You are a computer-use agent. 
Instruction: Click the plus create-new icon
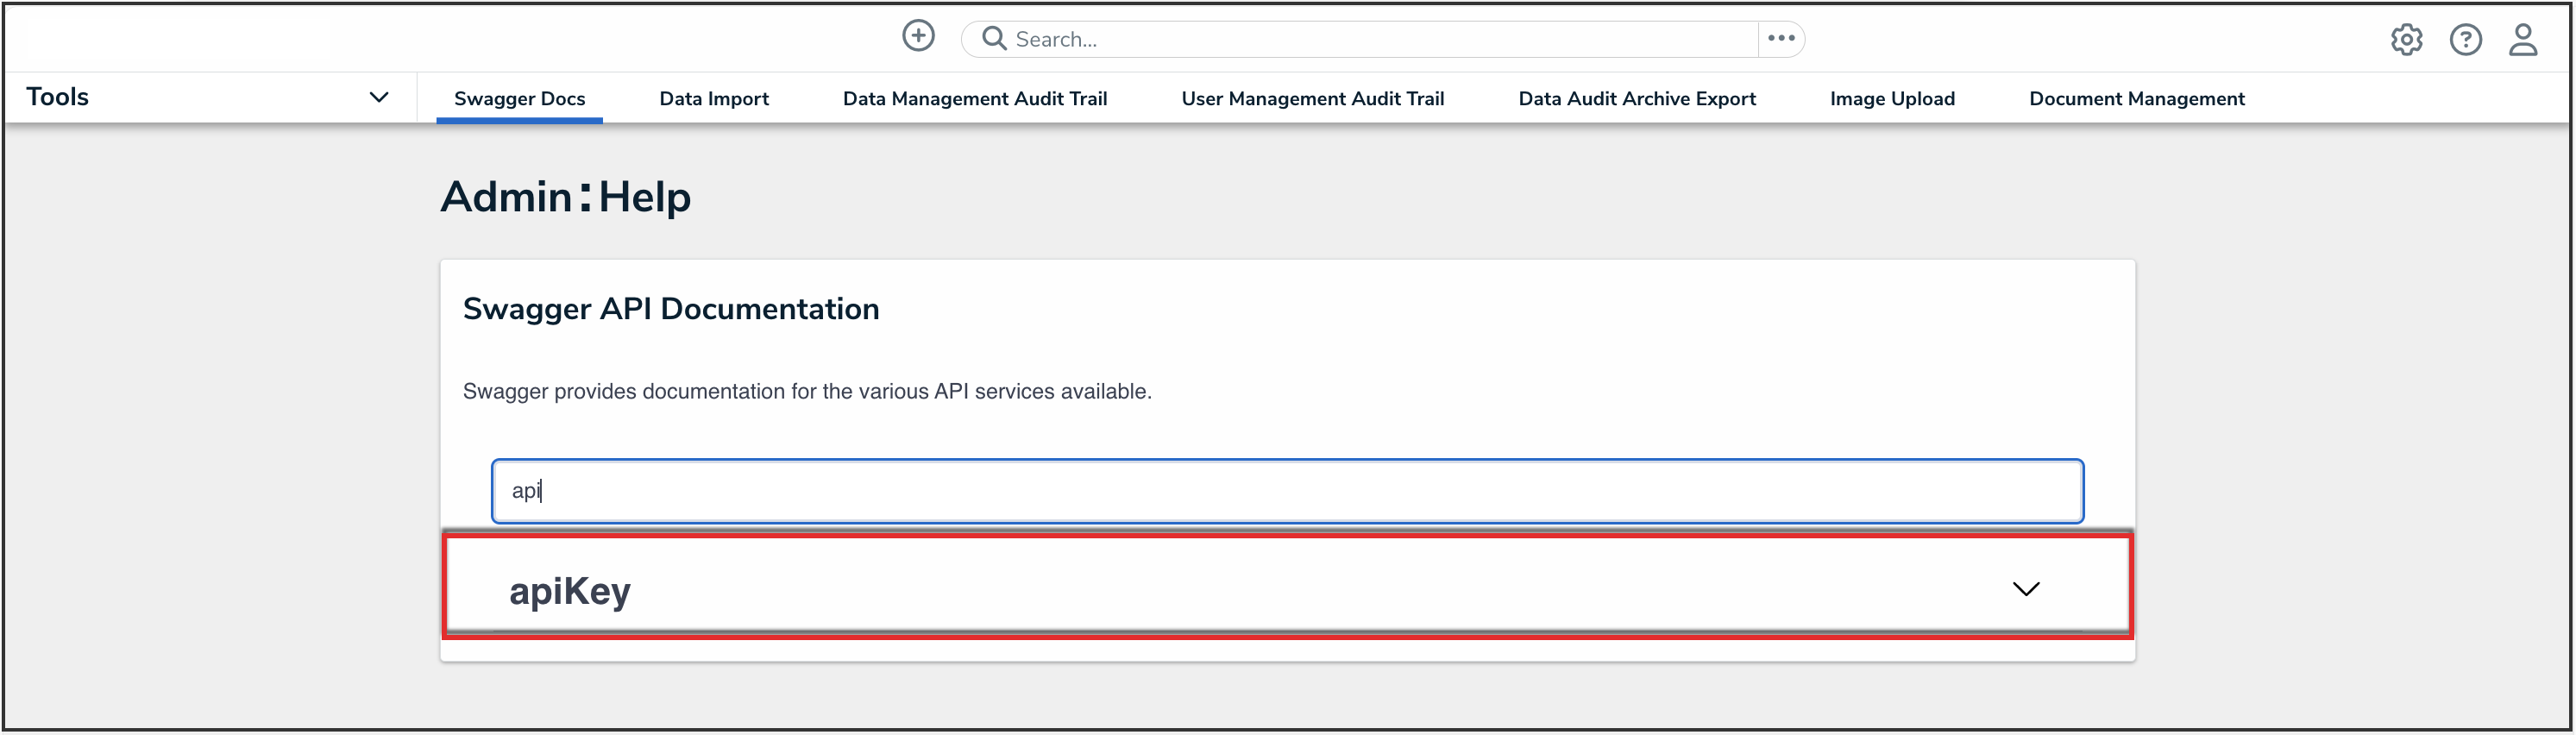[x=917, y=36]
